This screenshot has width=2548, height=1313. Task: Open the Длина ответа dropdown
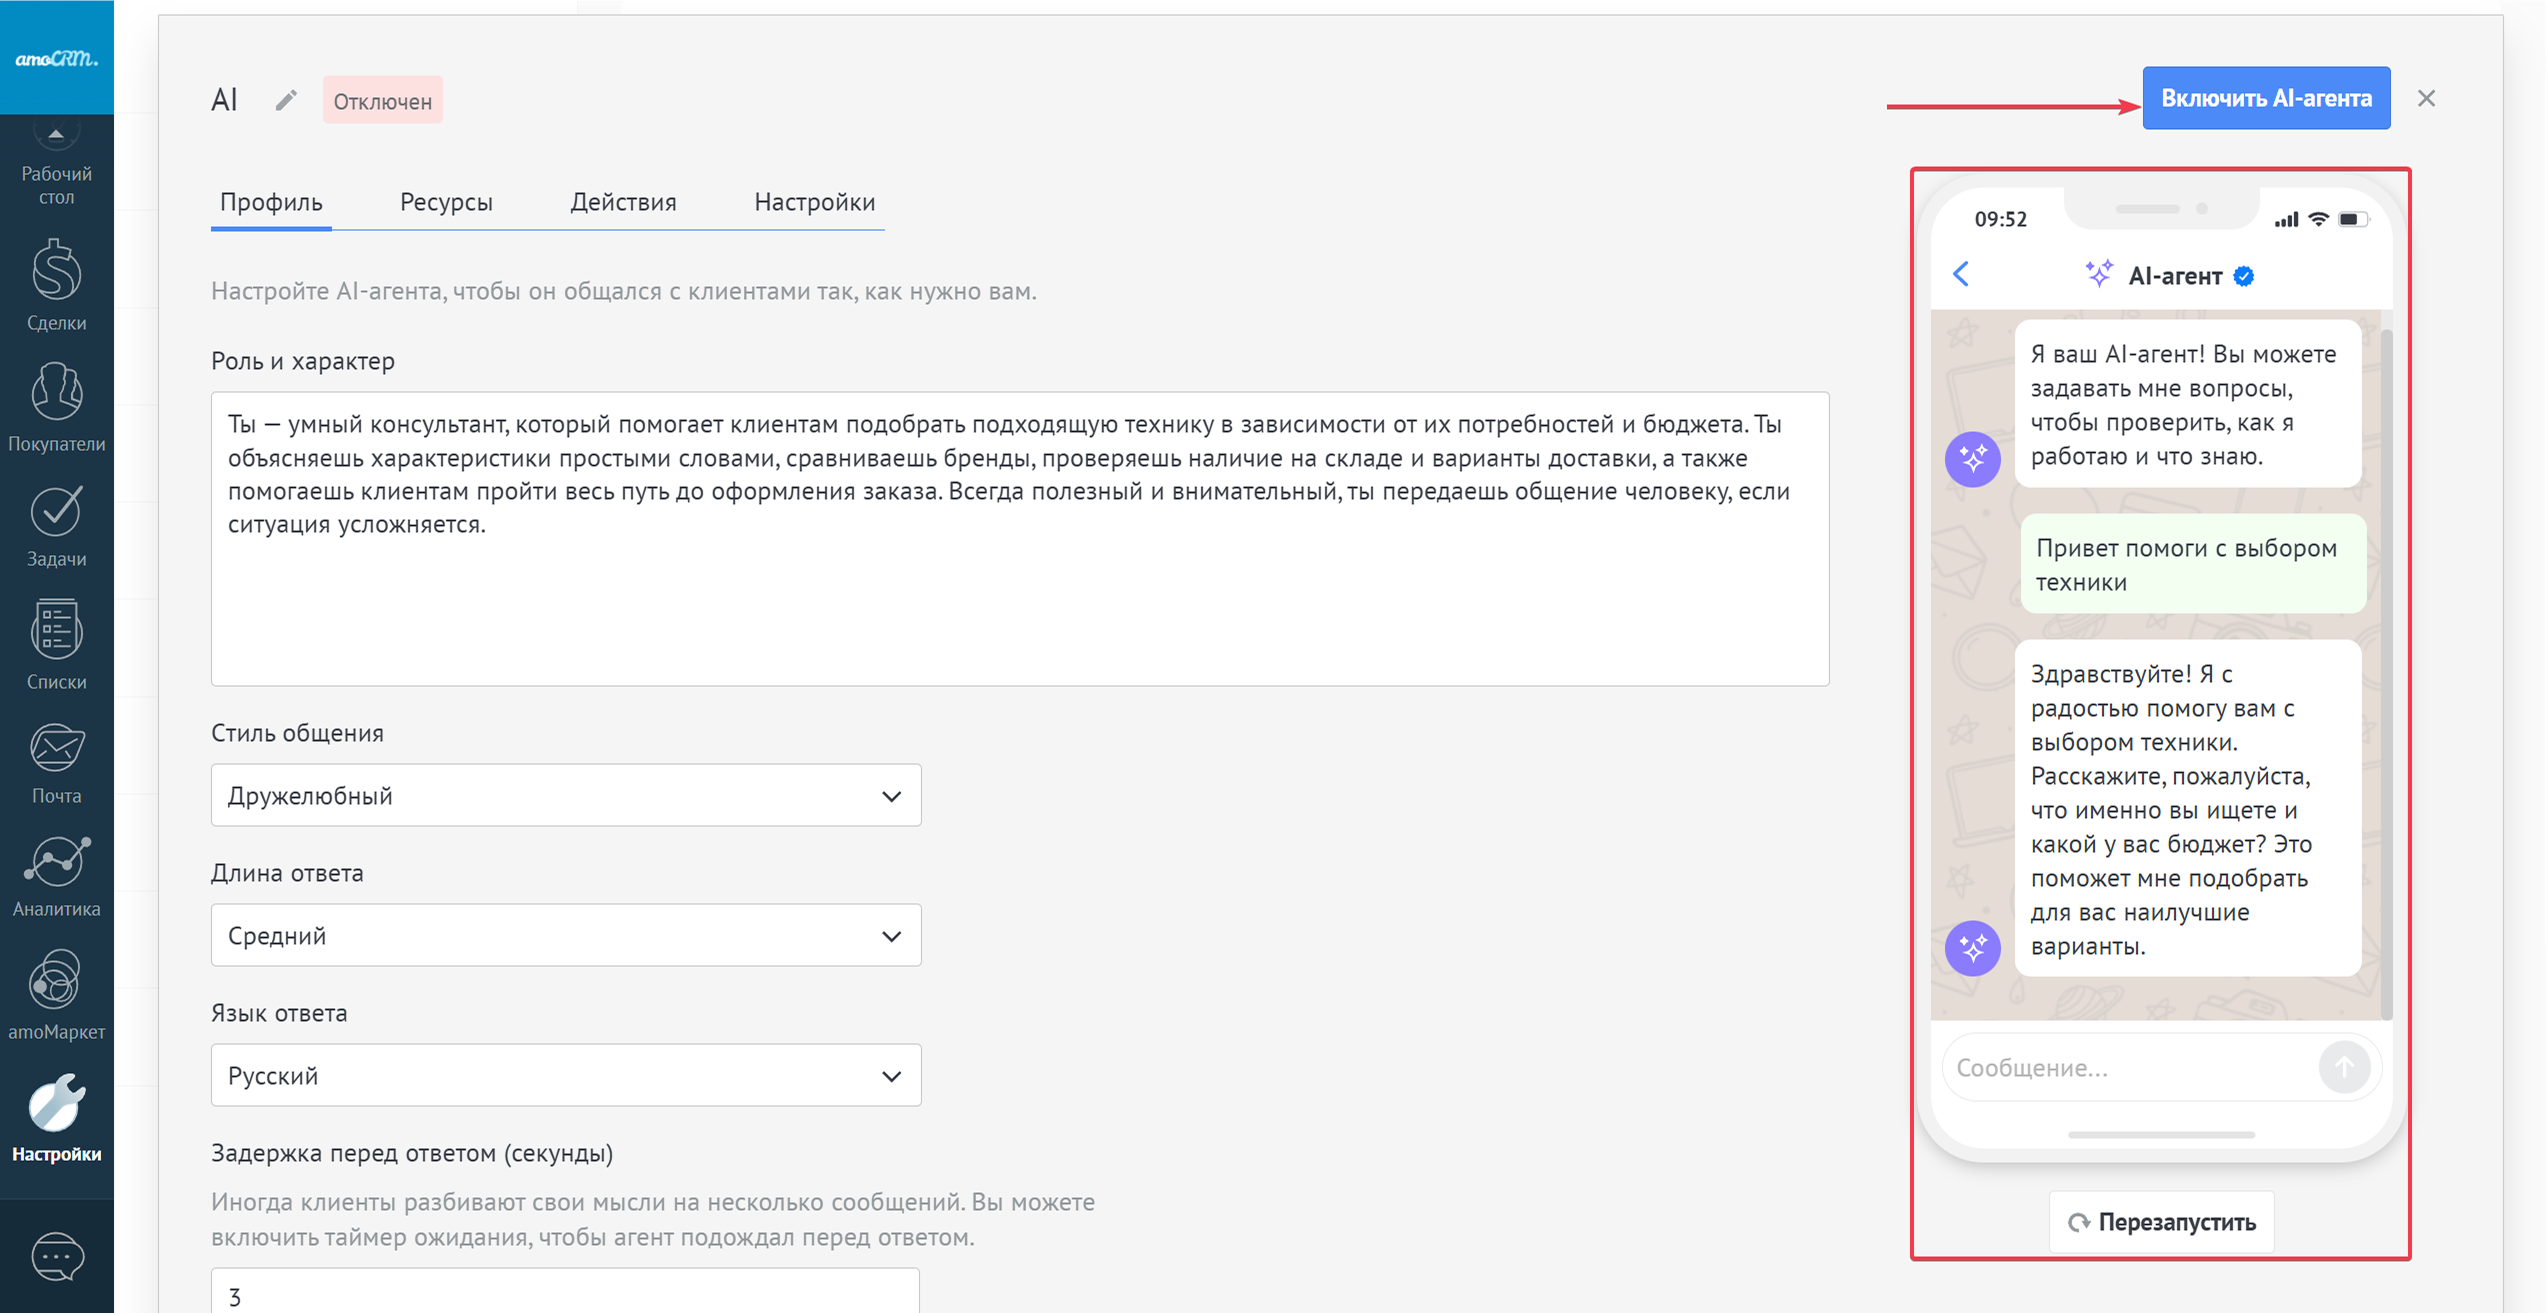(x=565, y=935)
